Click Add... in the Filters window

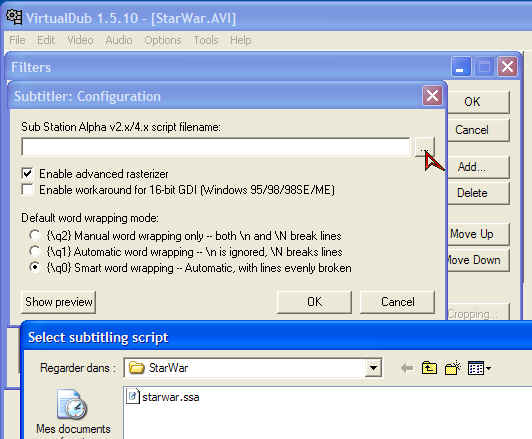click(478, 167)
